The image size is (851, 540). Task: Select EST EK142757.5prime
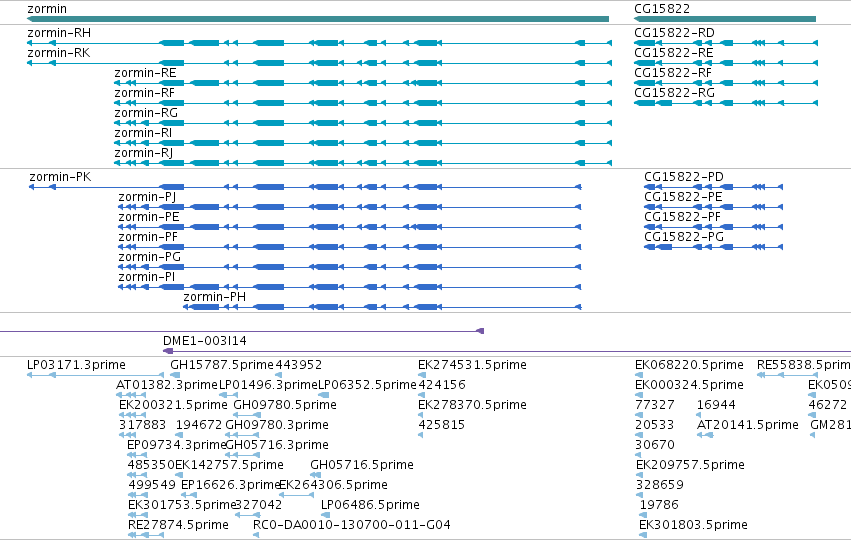[x=229, y=465]
